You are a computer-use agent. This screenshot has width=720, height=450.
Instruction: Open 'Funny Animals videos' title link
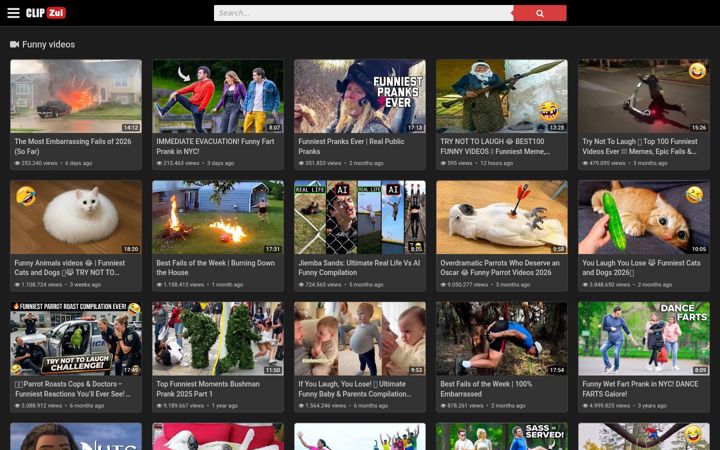69,267
